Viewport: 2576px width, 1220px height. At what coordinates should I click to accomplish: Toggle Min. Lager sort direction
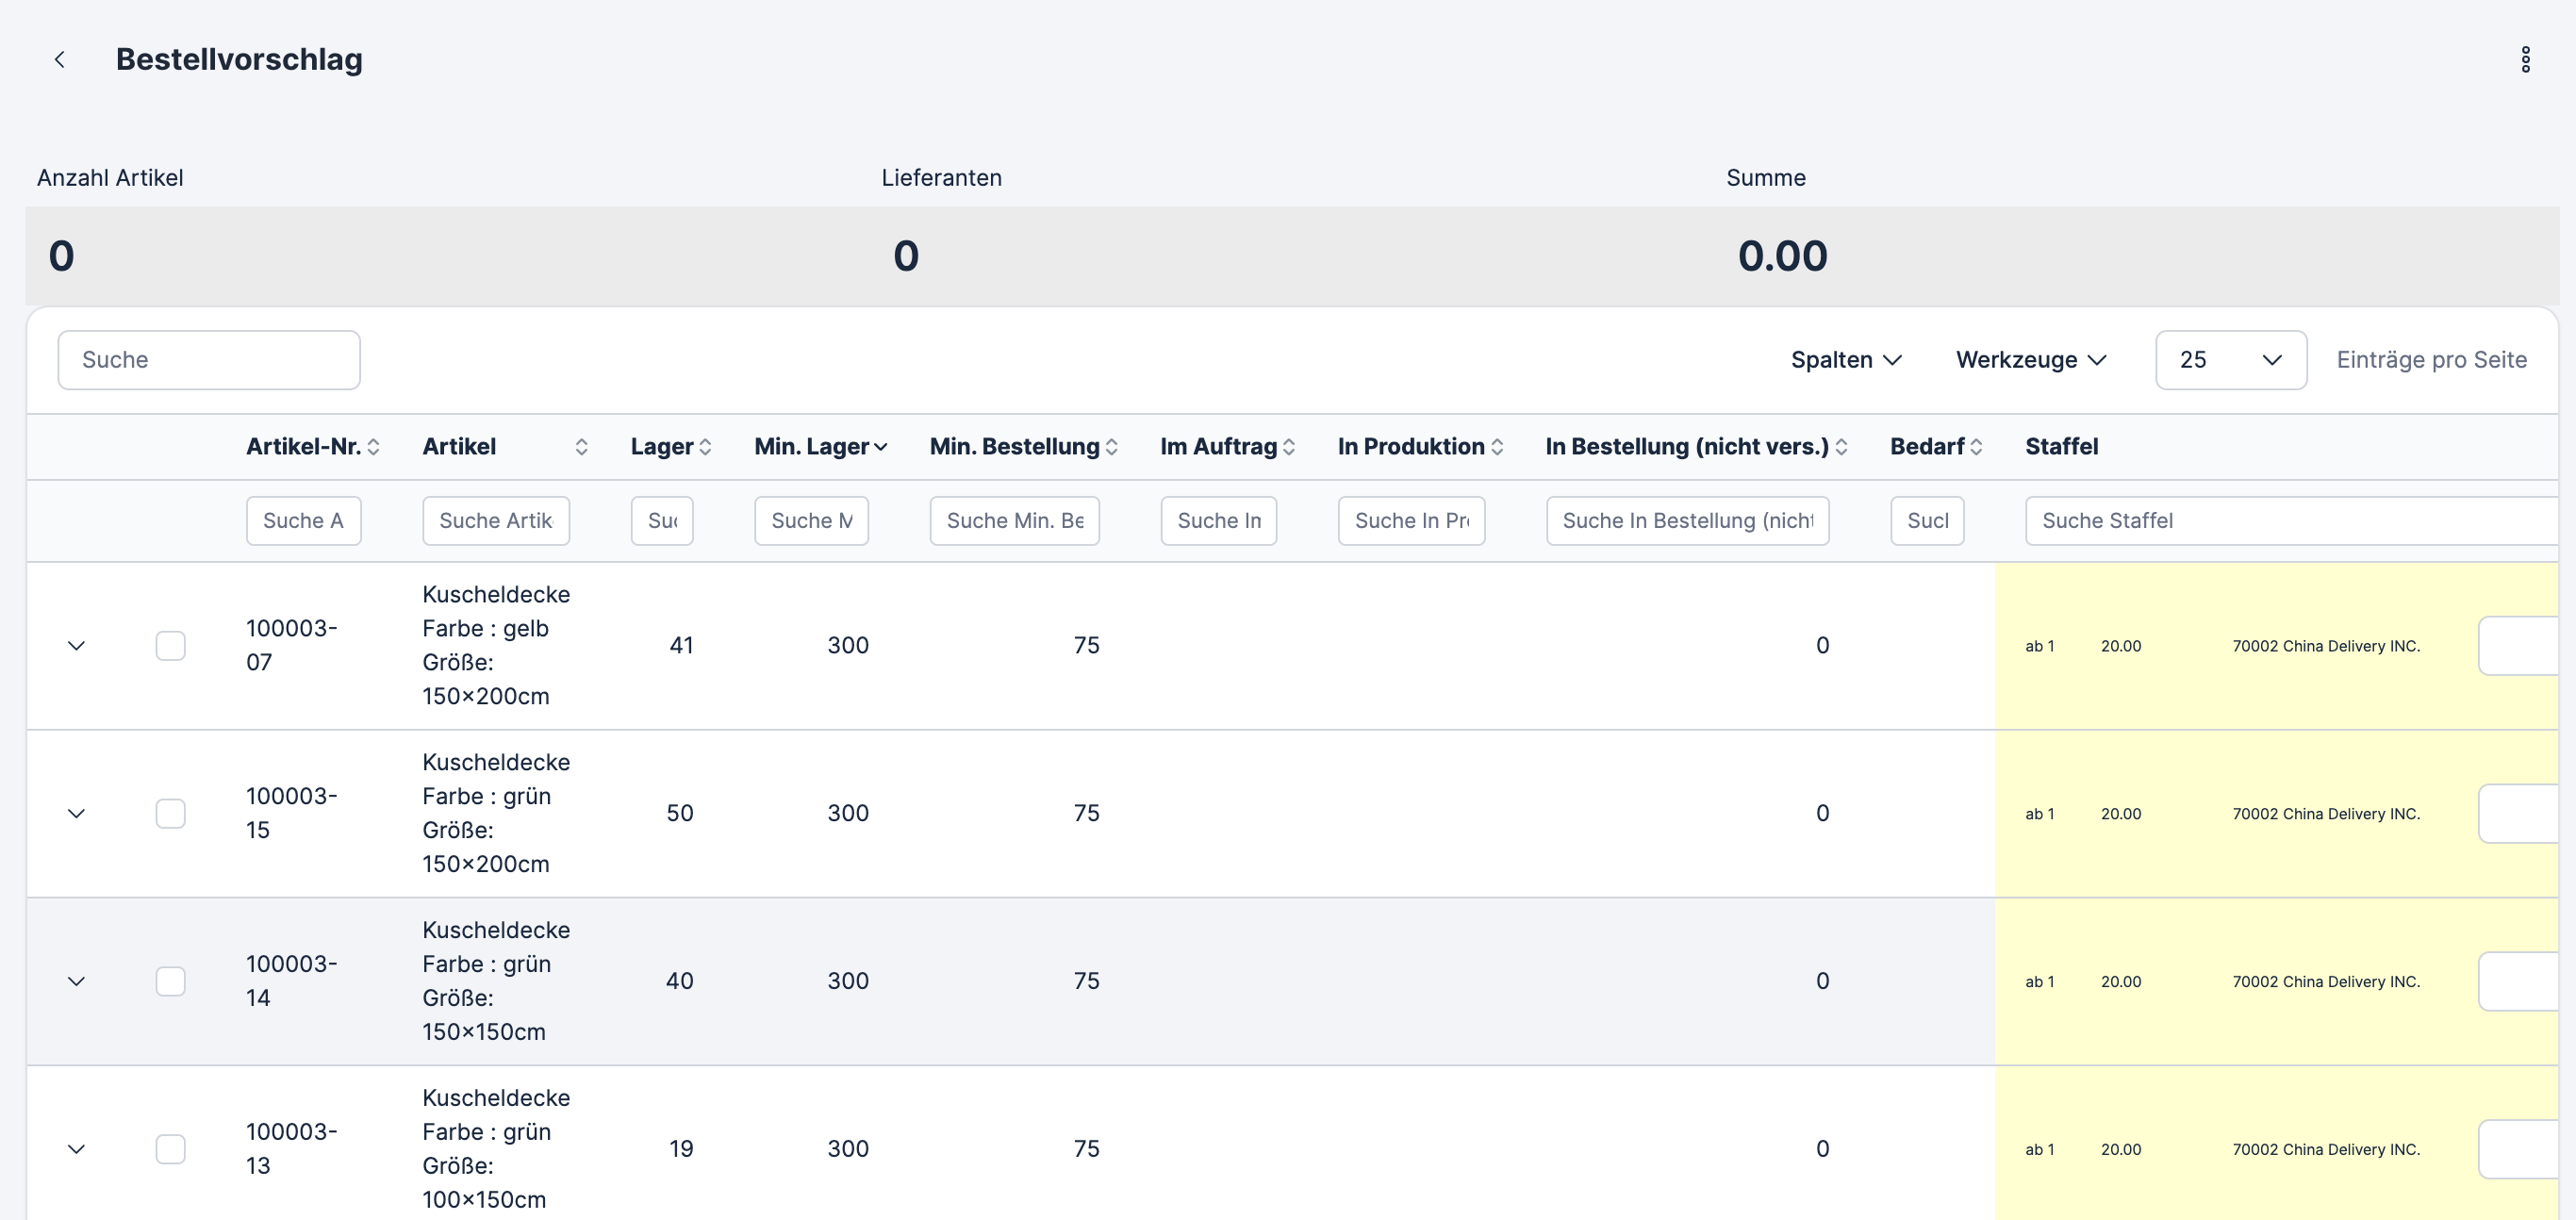tap(880, 447)
